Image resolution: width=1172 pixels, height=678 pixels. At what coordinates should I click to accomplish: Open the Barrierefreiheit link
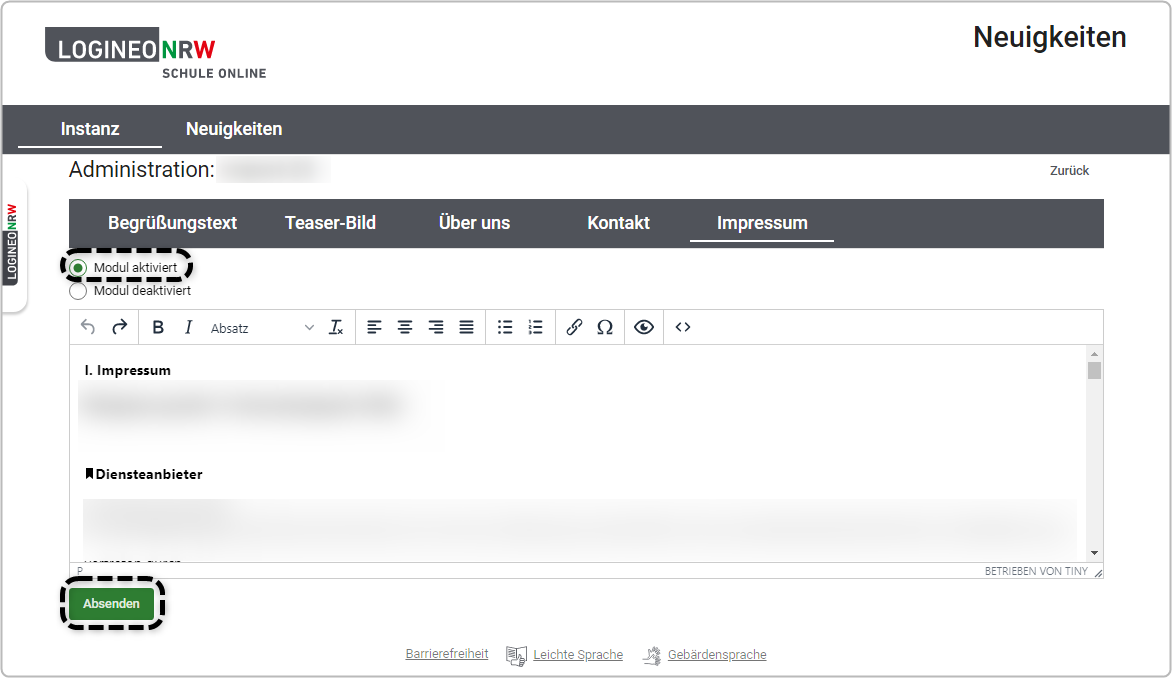(447, 654)
